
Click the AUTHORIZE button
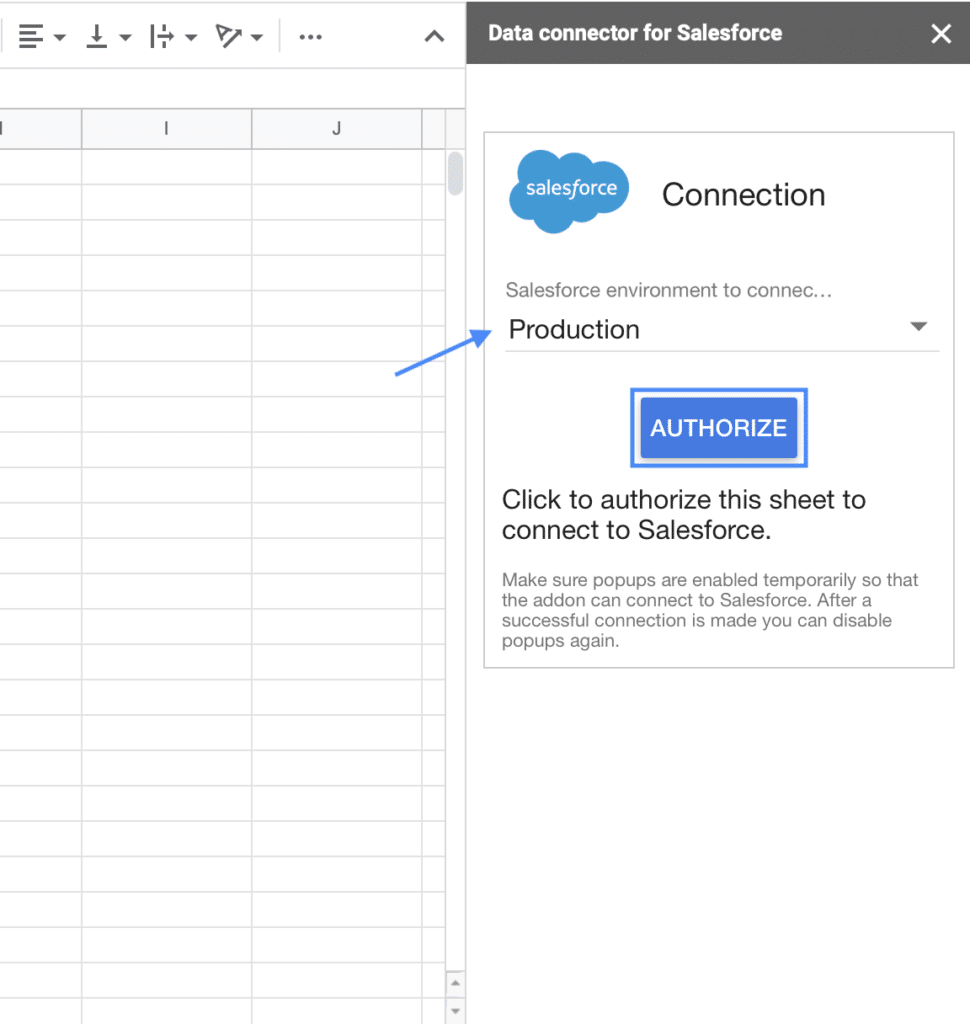point(719,428)
